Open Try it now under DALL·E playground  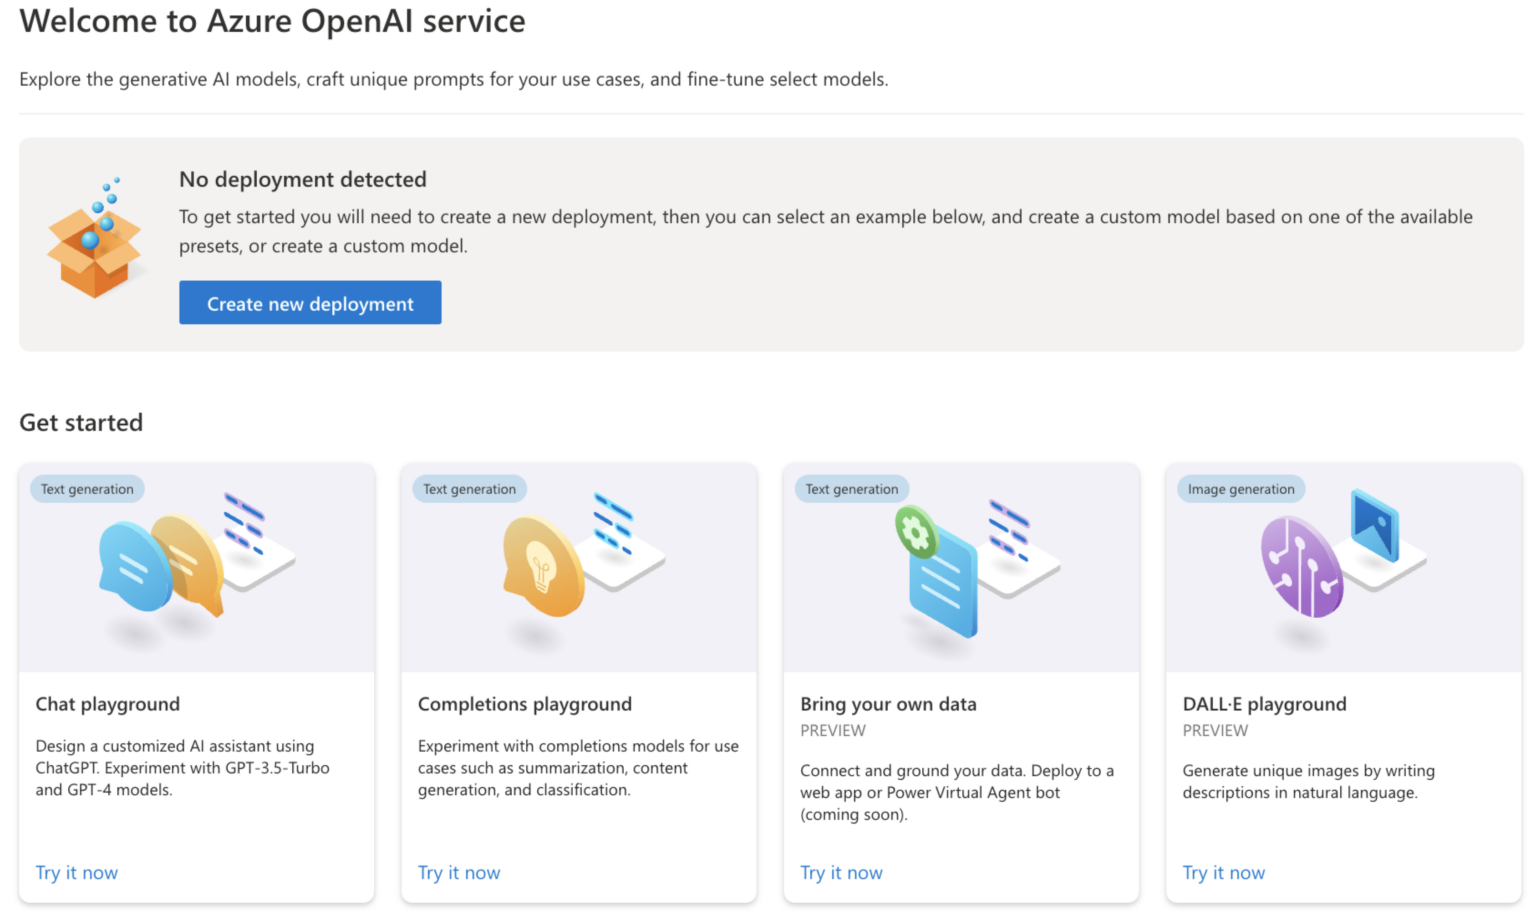[x=1224, y=873]
